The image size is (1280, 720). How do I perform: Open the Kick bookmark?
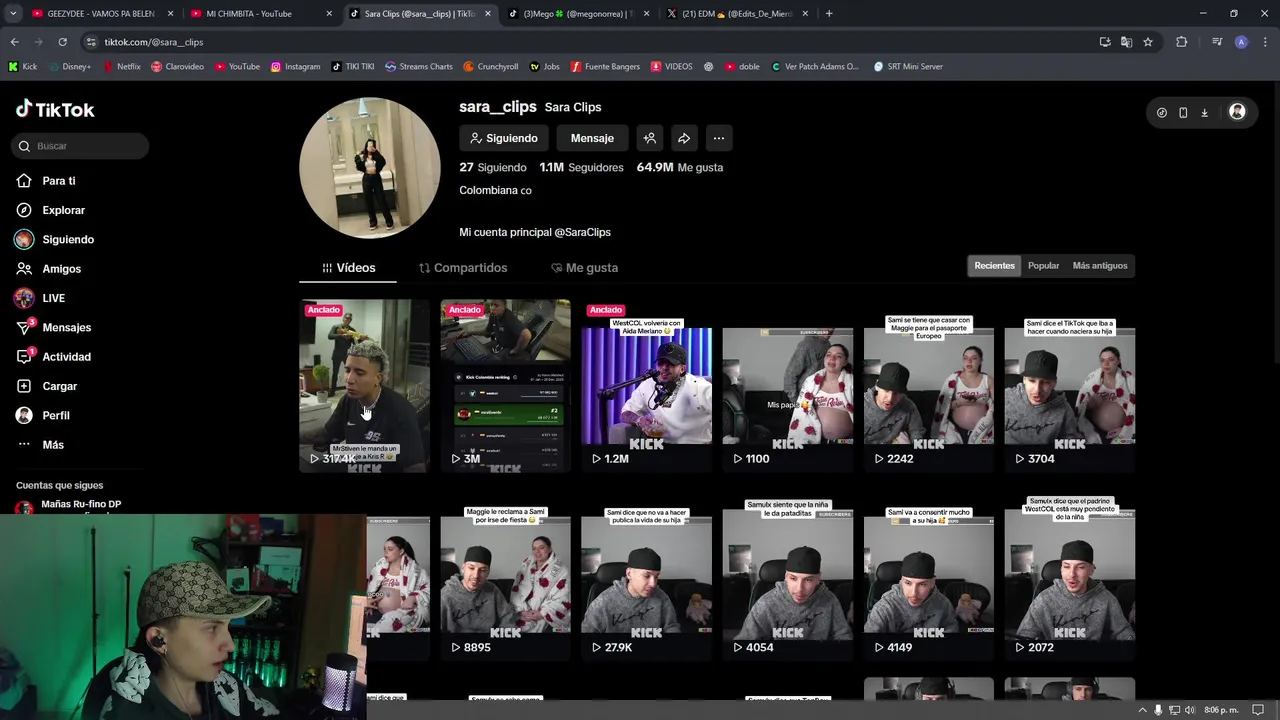[22, 67]
